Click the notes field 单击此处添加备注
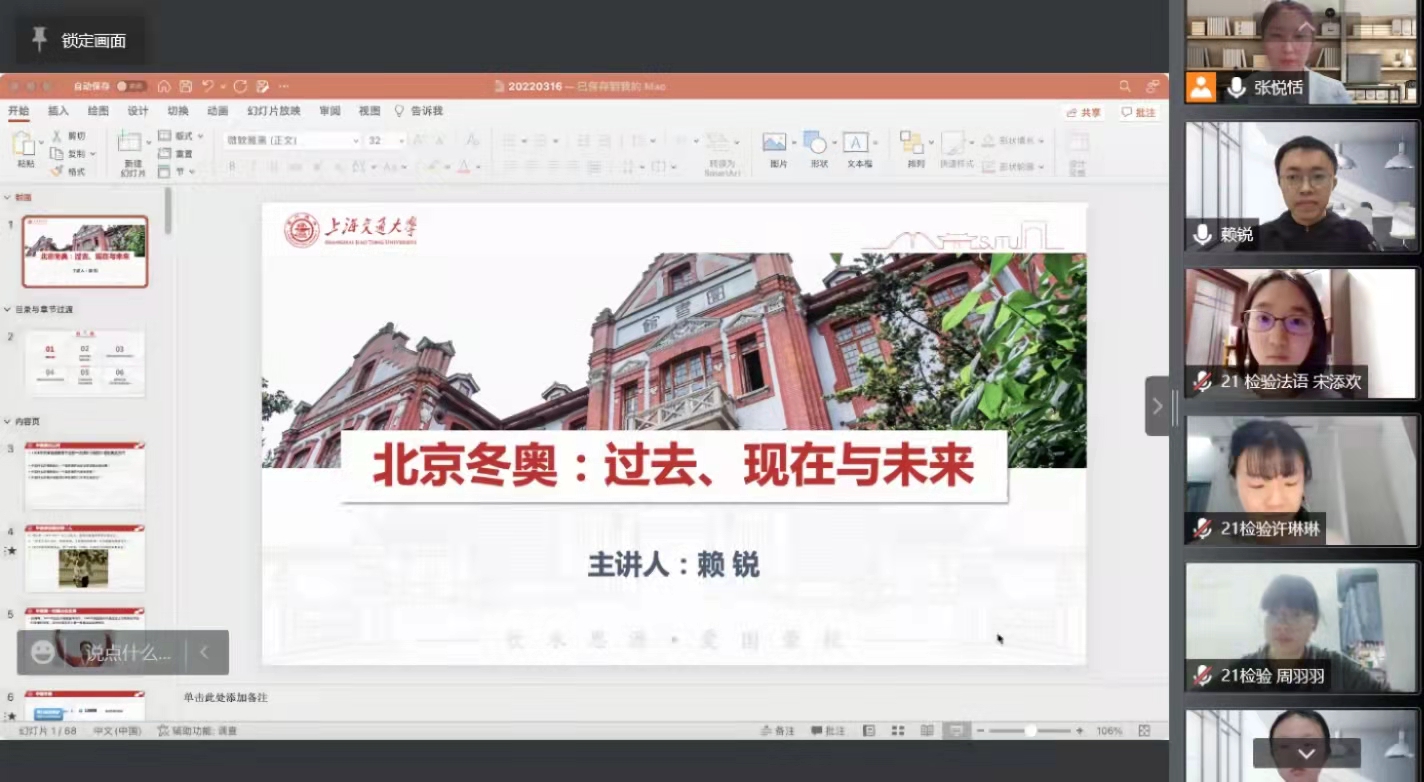 click(x=226, y=697)
